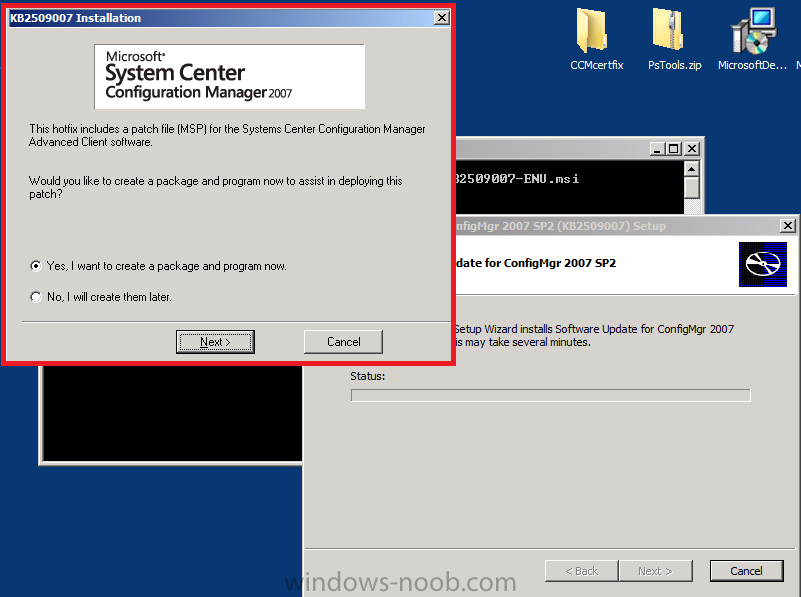
Task: Open the PsTools.zip archive icon
Action: pyautogui.click(x=672, y=38)
